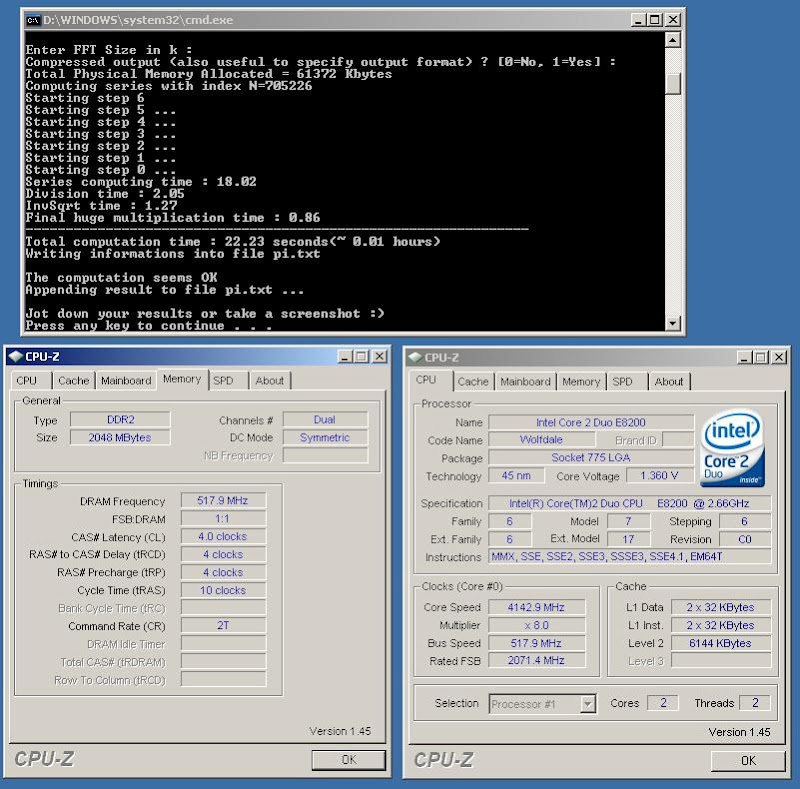Viewport: 800px width, 789px height.
Task: Open Mainboard tab in right CPU-Z window
Action: click(526, 382)
